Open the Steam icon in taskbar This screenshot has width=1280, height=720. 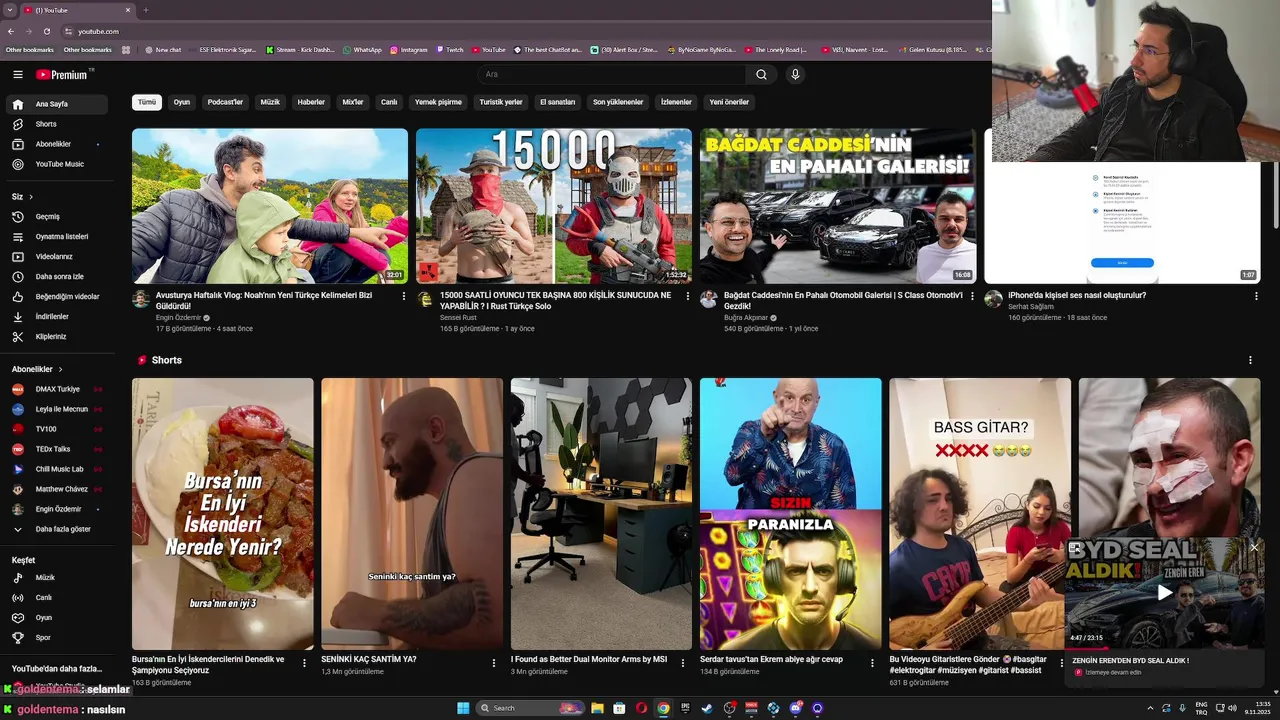pos(707,708)
